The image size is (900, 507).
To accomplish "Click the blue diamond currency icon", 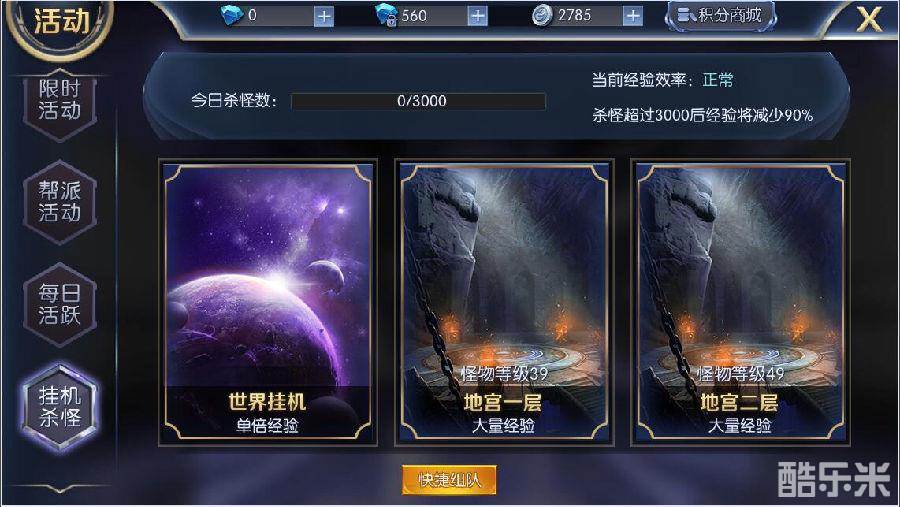I will (x=232, y=16).
